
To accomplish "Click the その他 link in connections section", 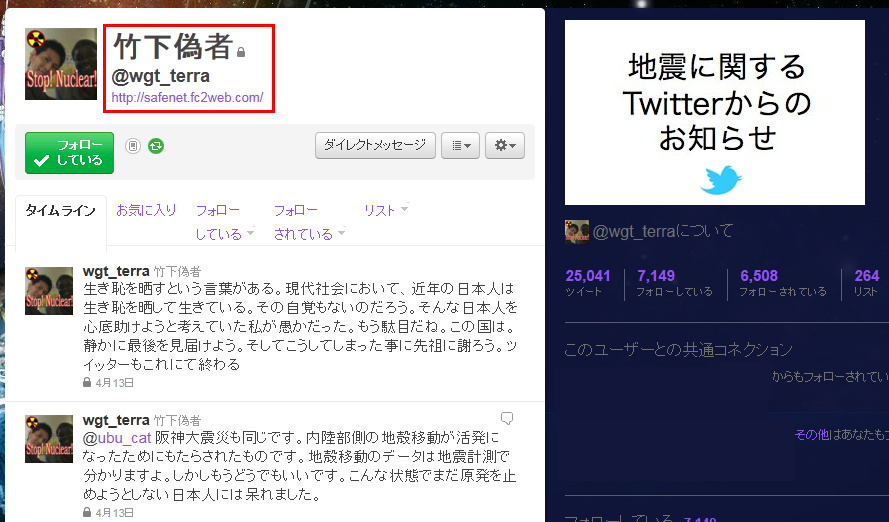I will [812, 435].
